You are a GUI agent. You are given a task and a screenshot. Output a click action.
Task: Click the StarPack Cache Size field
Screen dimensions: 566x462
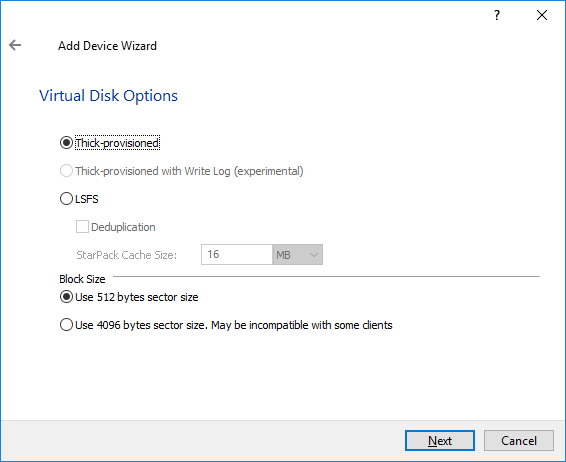(236, 254)
